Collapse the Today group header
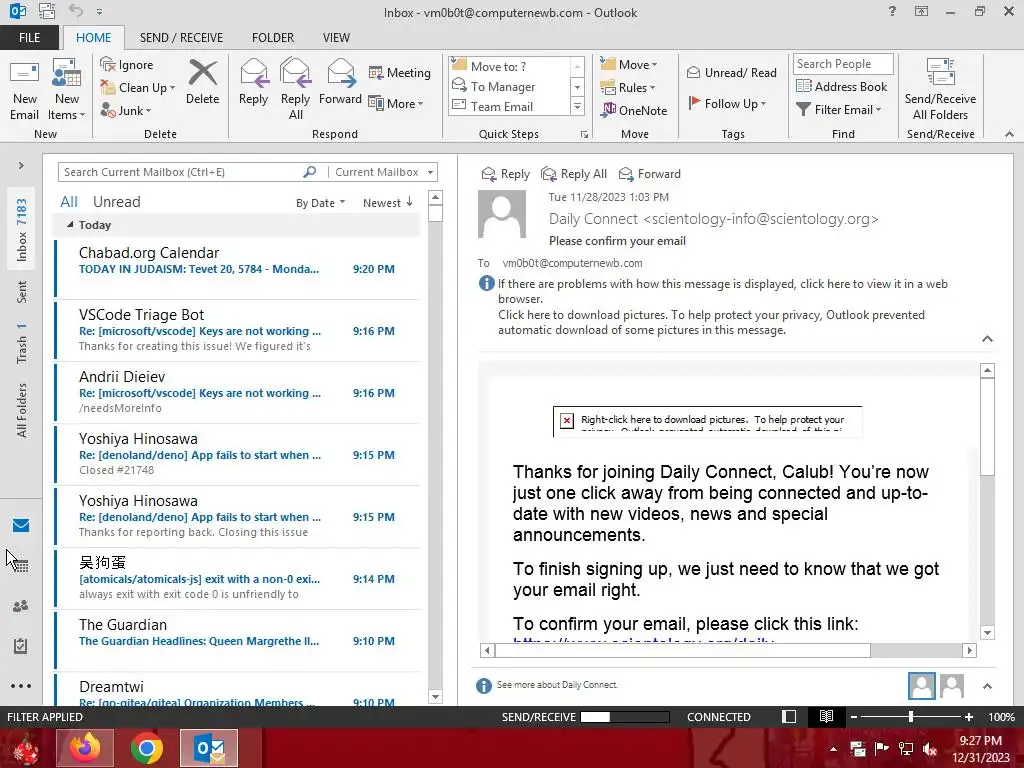 [x=70, y=225]
